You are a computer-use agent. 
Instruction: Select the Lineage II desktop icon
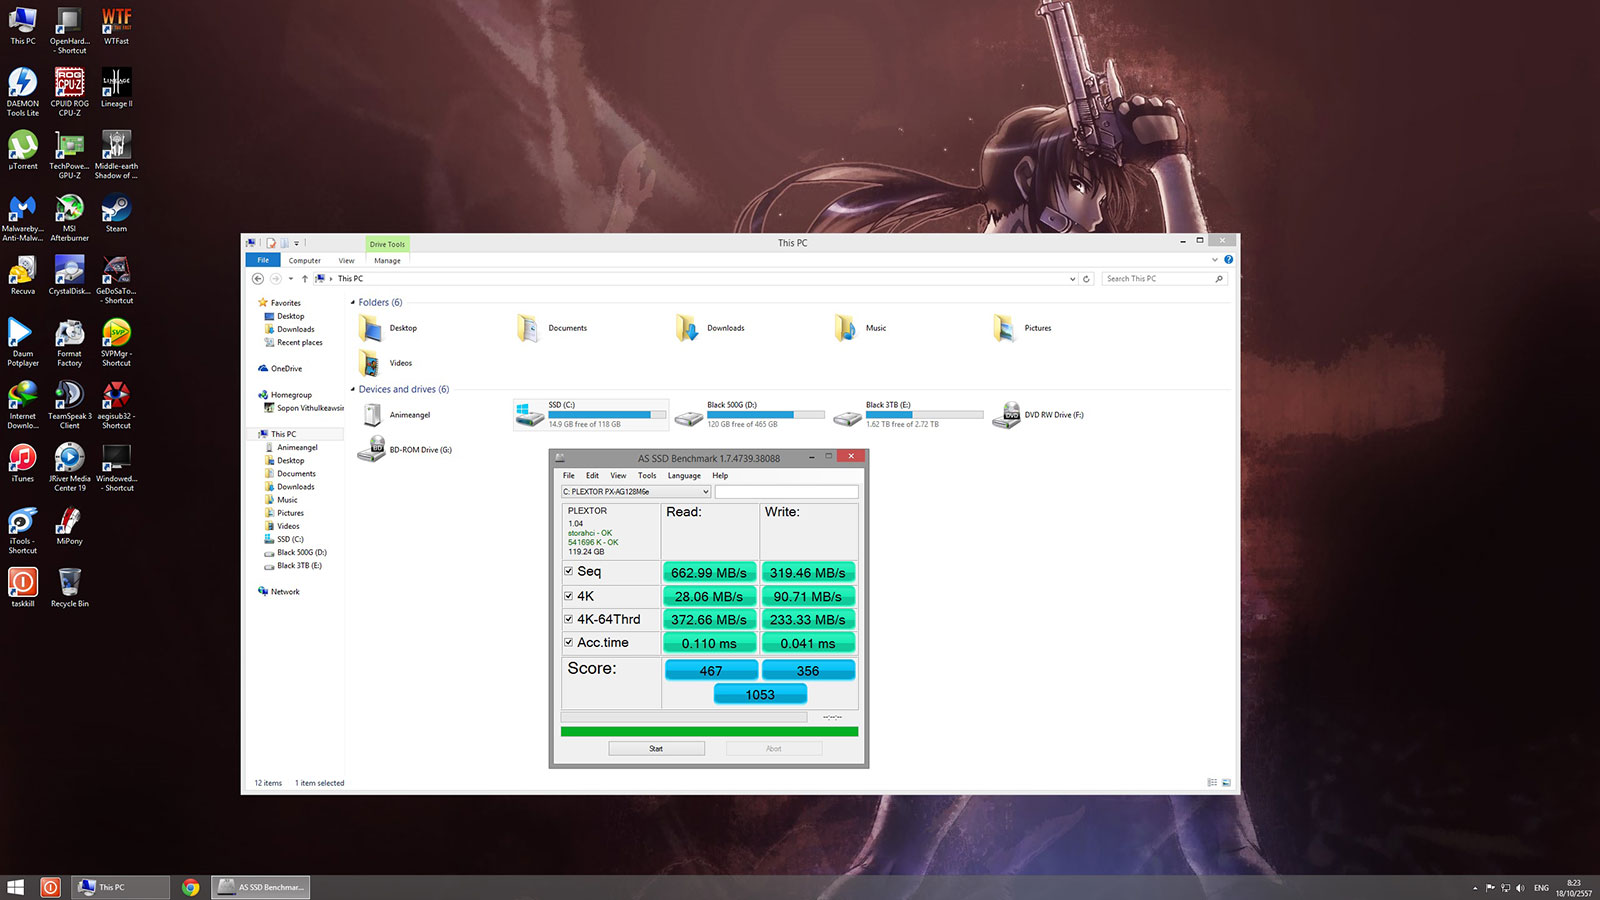coord(116,88)
